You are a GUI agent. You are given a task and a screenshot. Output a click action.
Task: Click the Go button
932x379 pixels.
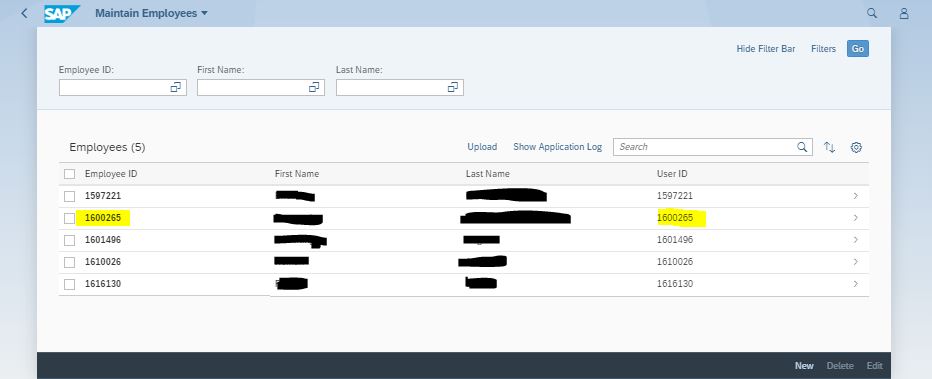pyautogui.click(x=858, y=49)
